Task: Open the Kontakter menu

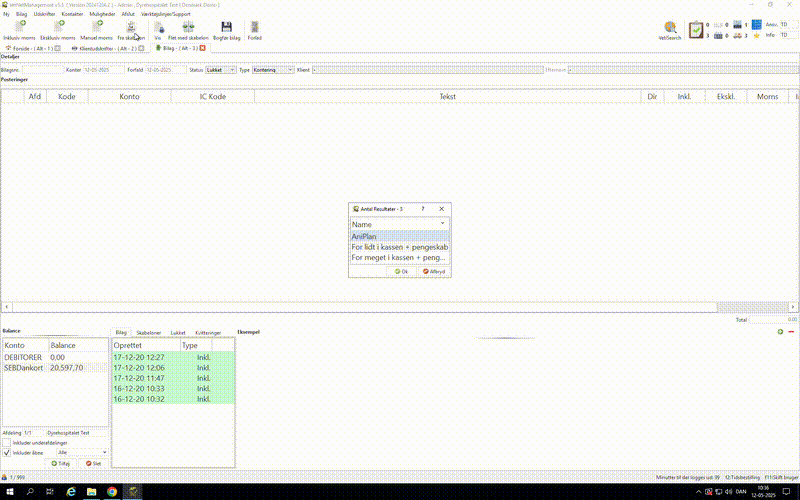Action: click(x=72, y=14)
